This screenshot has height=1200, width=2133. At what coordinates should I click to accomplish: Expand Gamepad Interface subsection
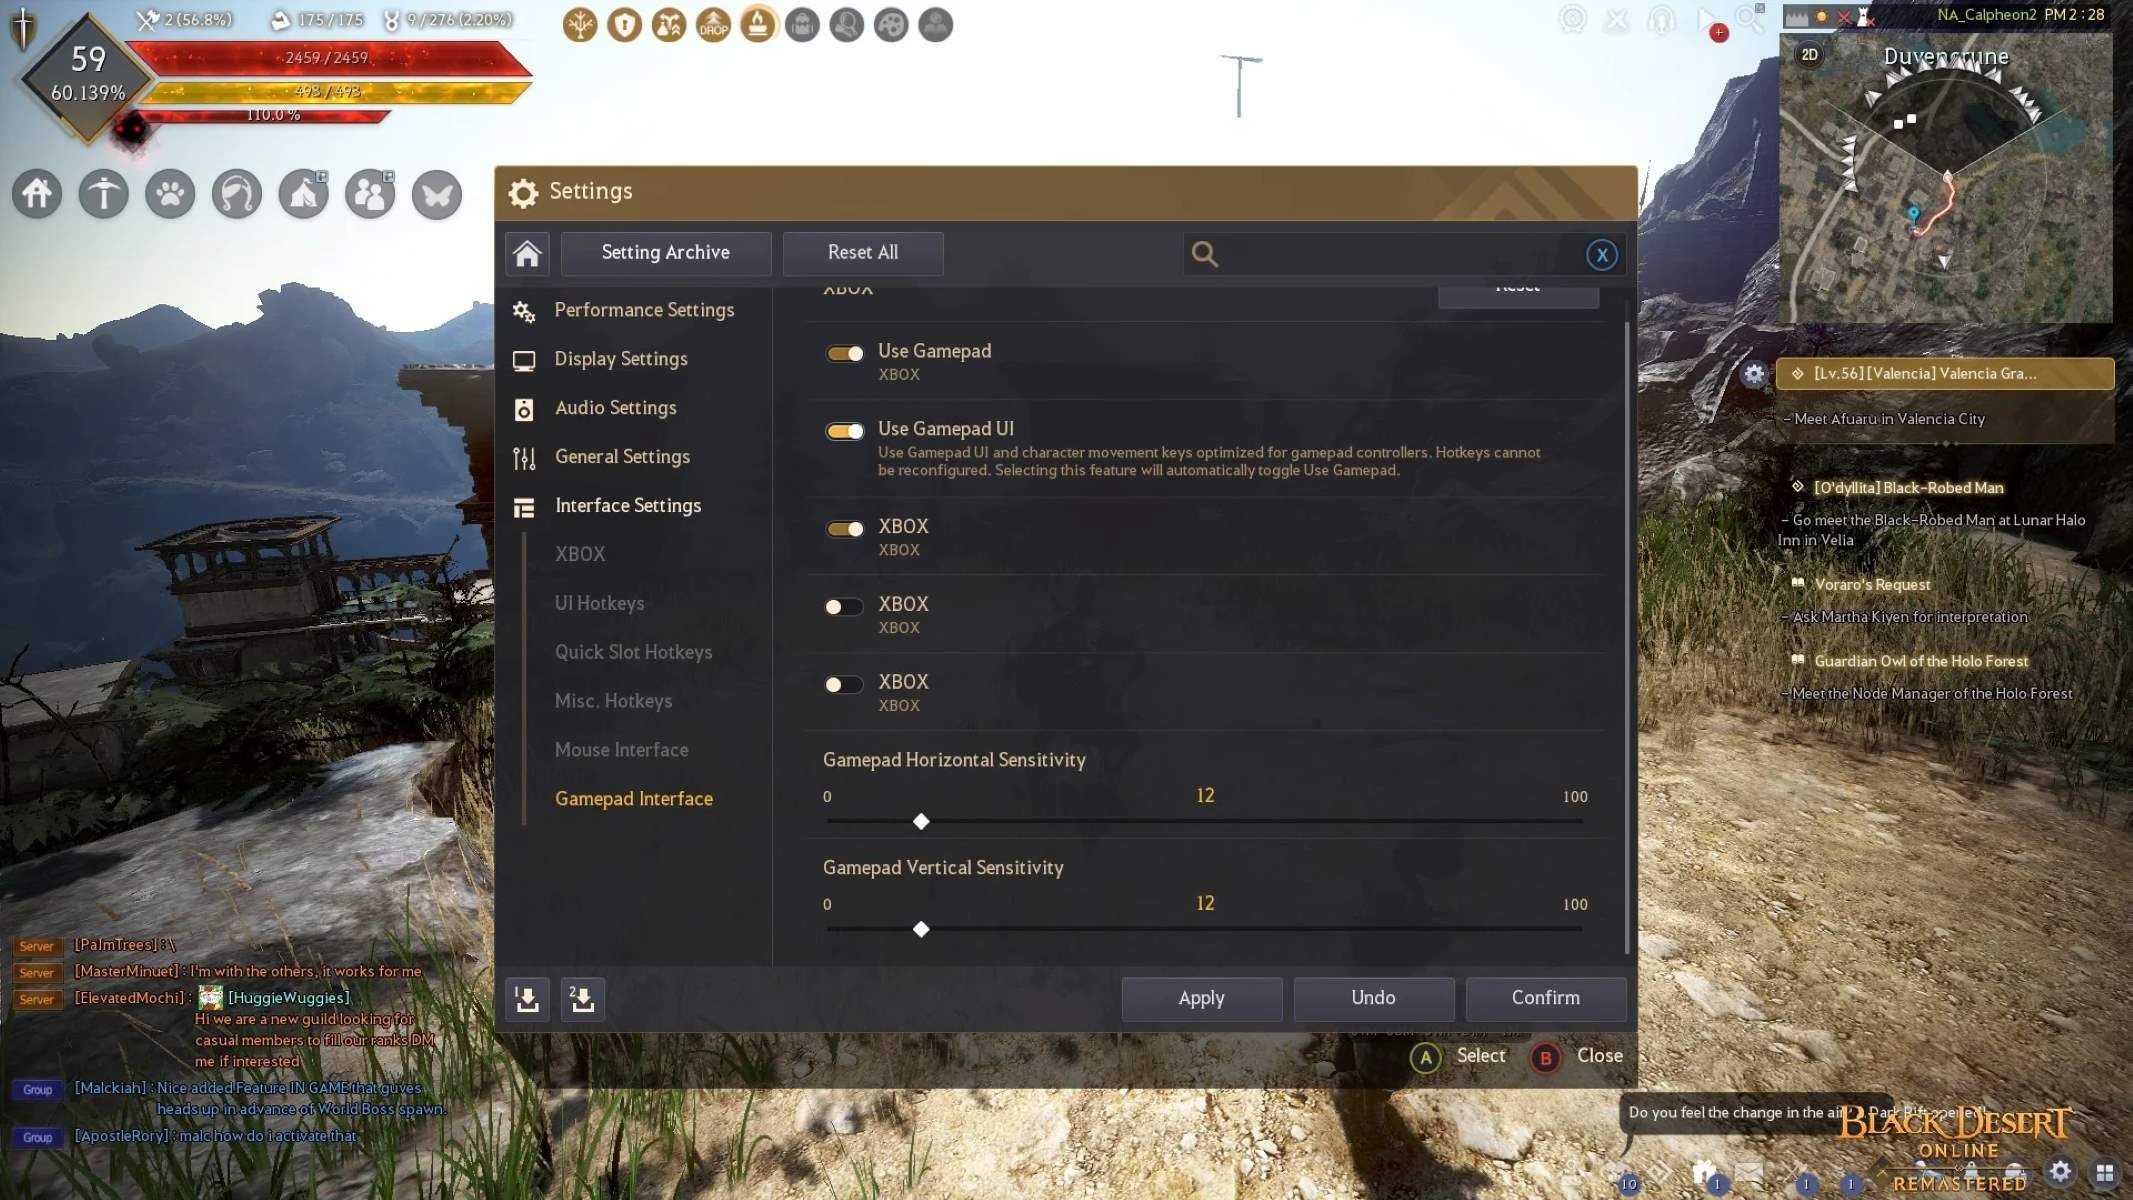coord(633,797)
